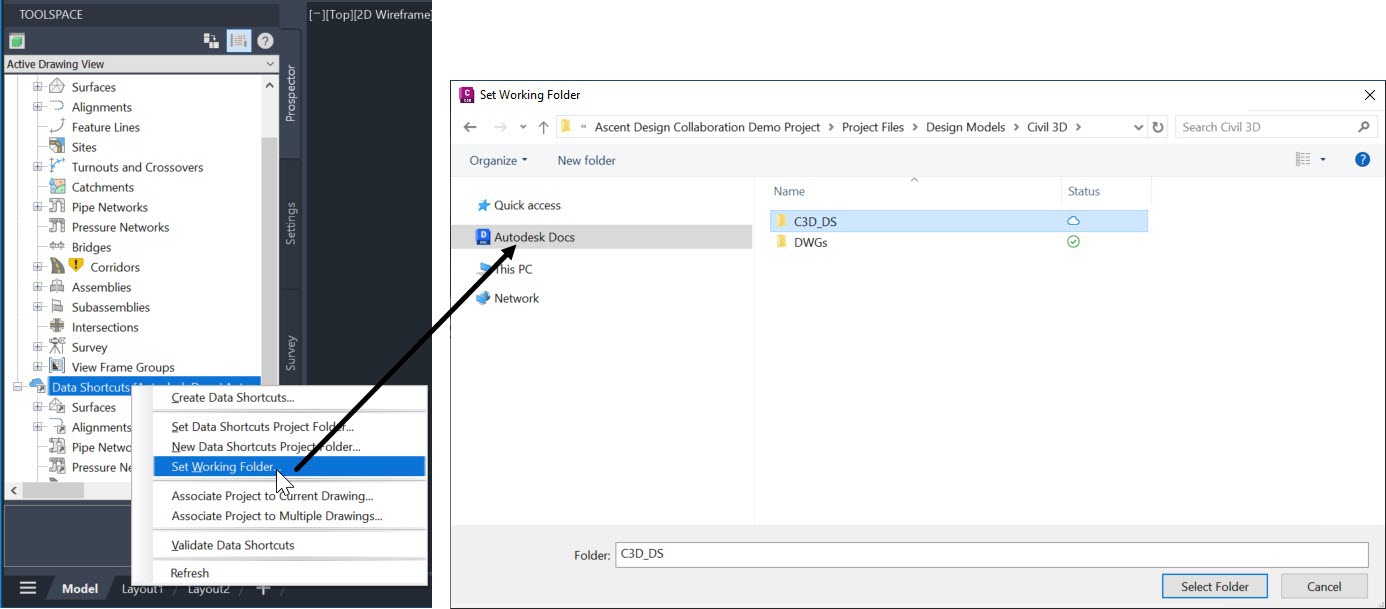Expand the Corridors node
This screenshot has width=1386, height=609.
38,267
